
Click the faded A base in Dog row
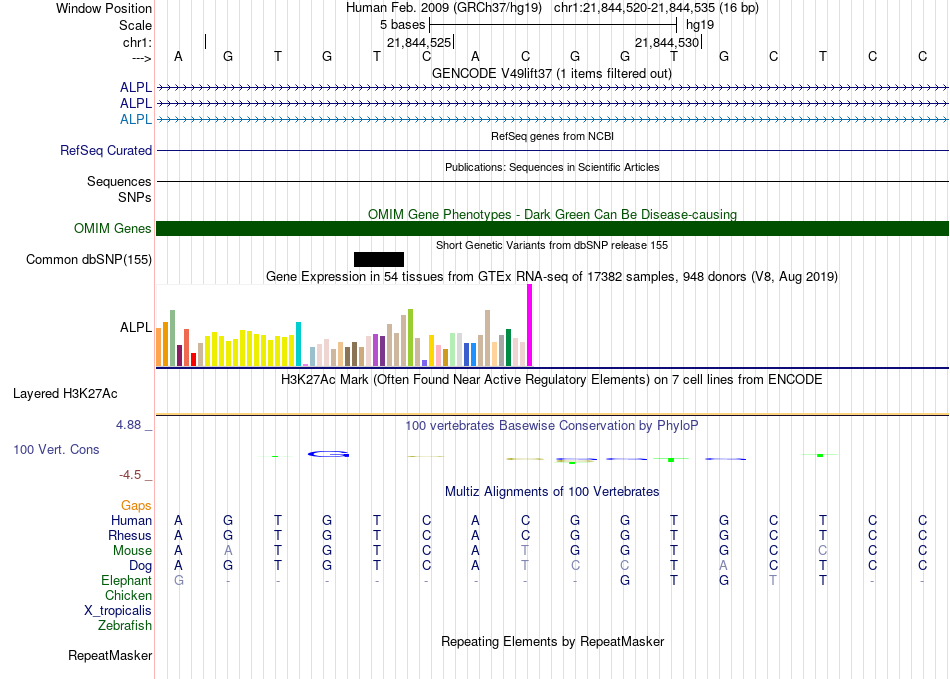point(723,566)
